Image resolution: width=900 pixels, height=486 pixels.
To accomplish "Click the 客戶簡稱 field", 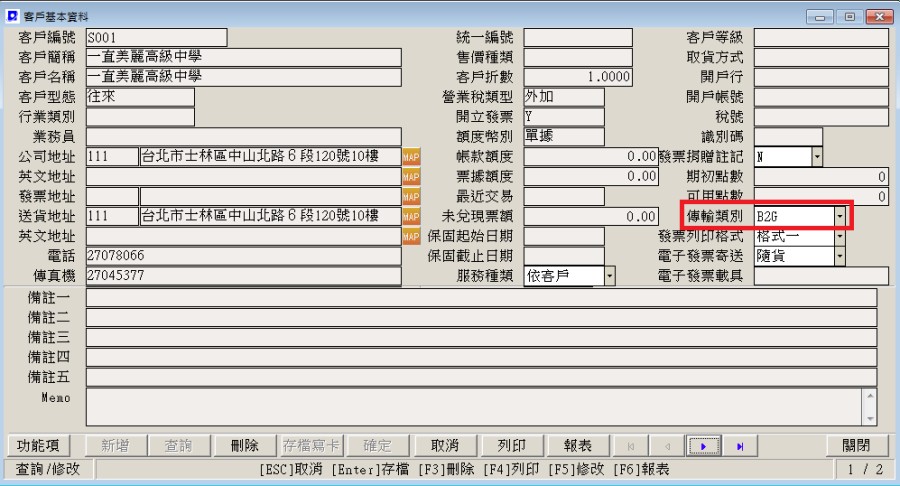I will pyautogui.click(x=243, y=57).
